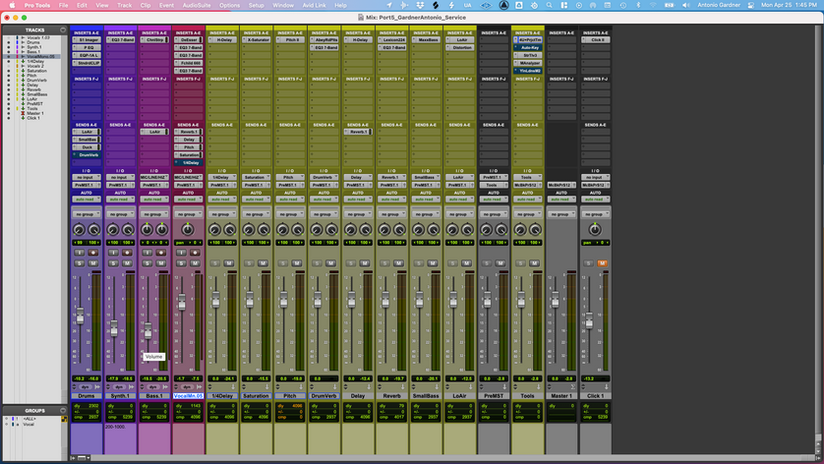Viewport: 824px width, 464px height.
Task: Click the Bluetooth icon in menu bar
Action: 638,5
